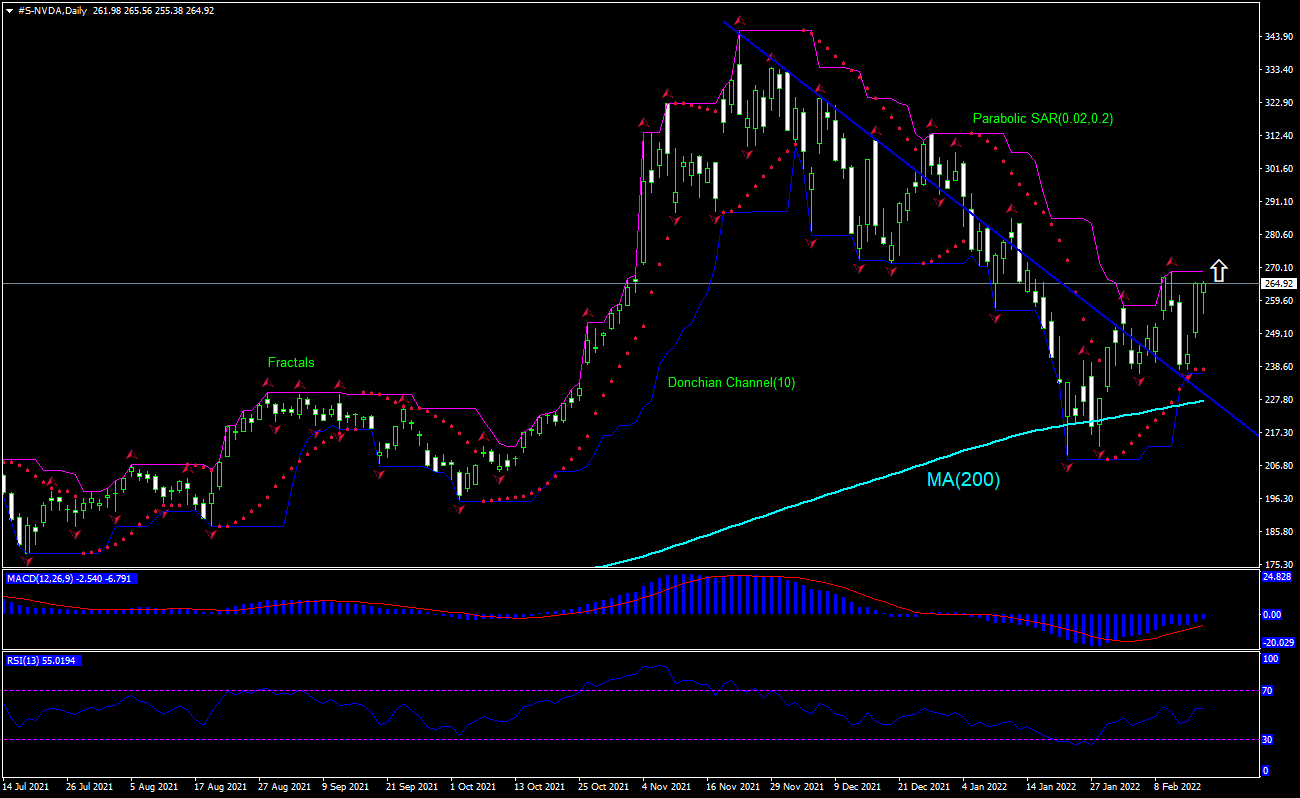The width and height of the screenshot is (1300, 798).
Task: Click the 16 Nov 2021 date label
Action: coord(733,787)
